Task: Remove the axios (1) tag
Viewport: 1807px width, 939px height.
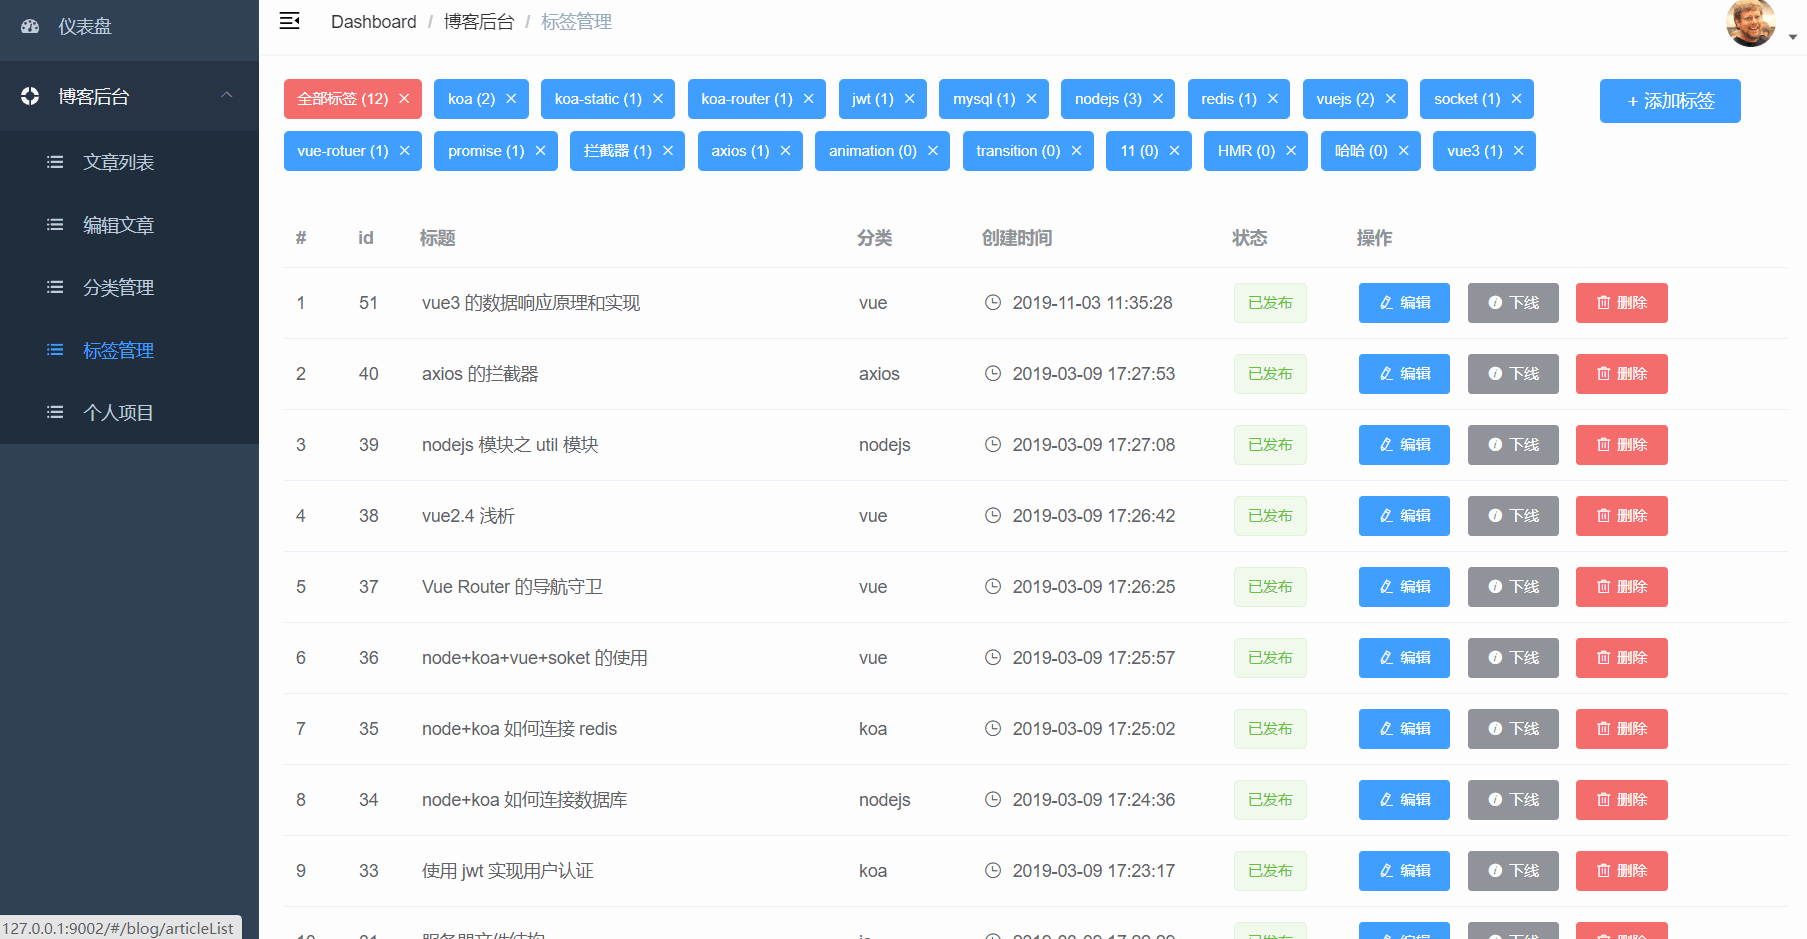Action: point(786,151)
